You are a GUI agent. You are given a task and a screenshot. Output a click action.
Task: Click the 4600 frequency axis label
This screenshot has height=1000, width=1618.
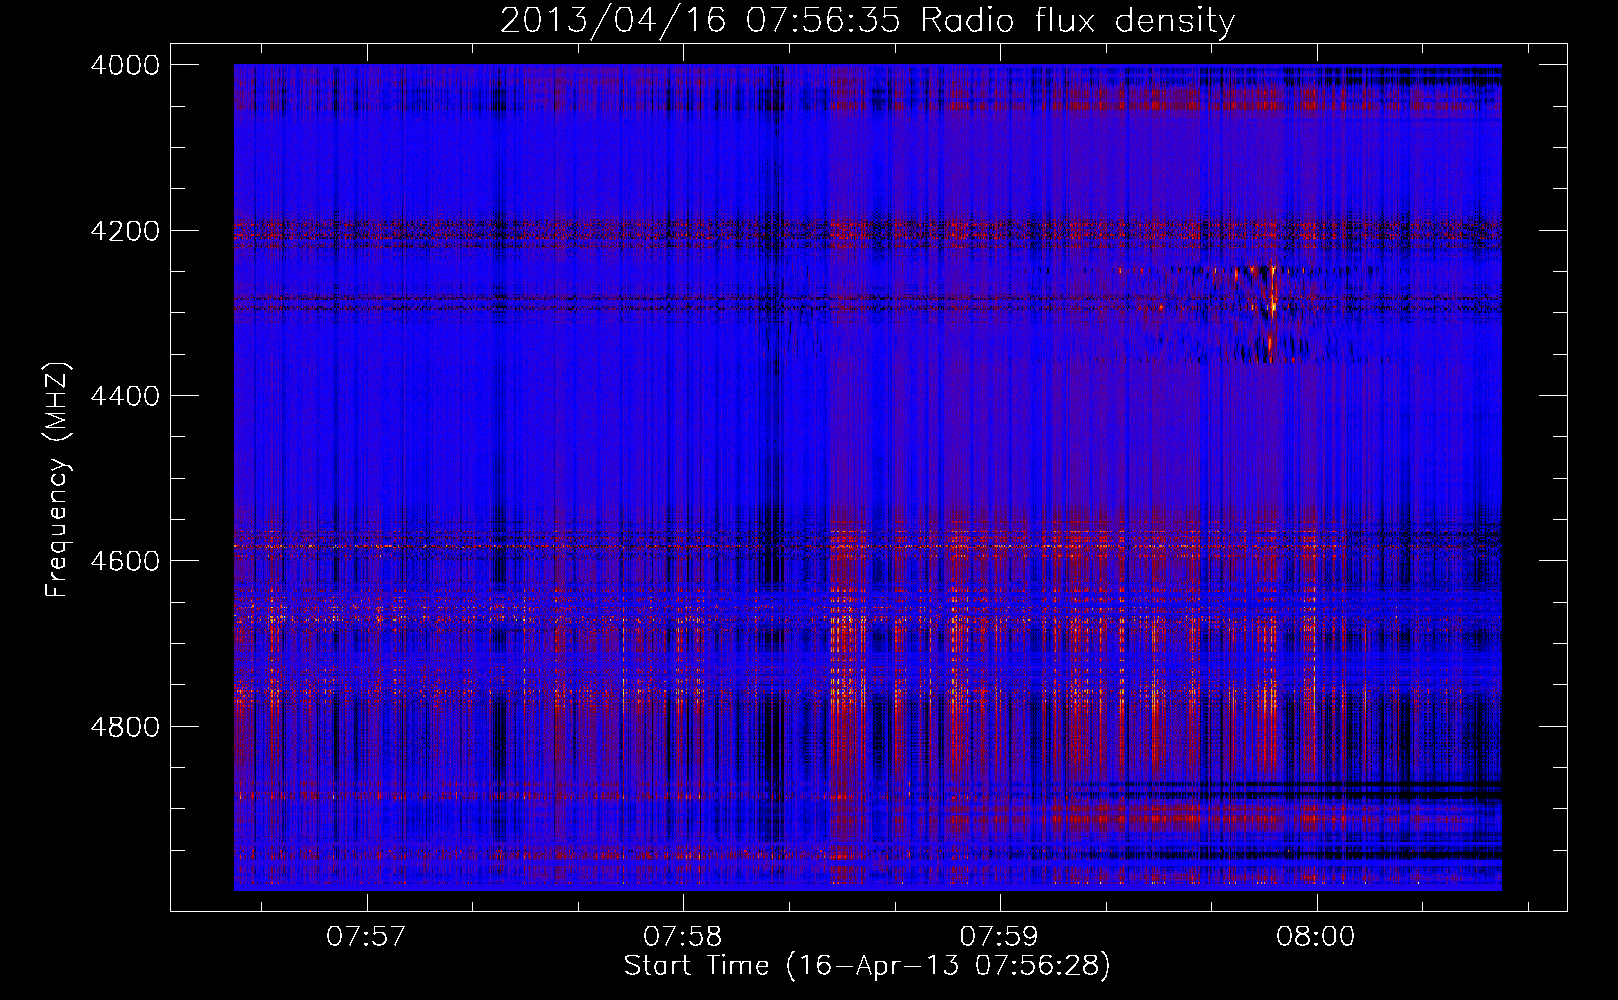(x=125, y=561)
